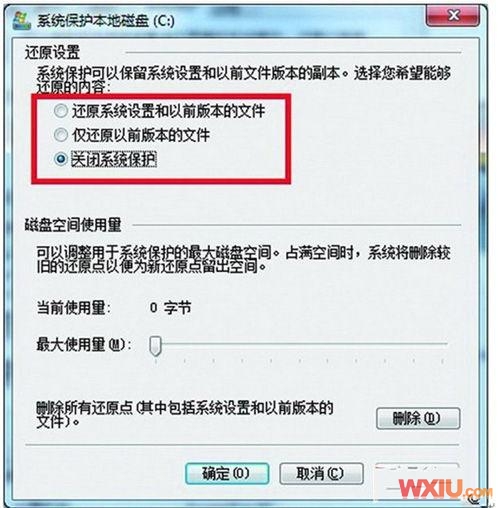
Task: Click the 0 字节 usage value
Action: coord(170,308)
